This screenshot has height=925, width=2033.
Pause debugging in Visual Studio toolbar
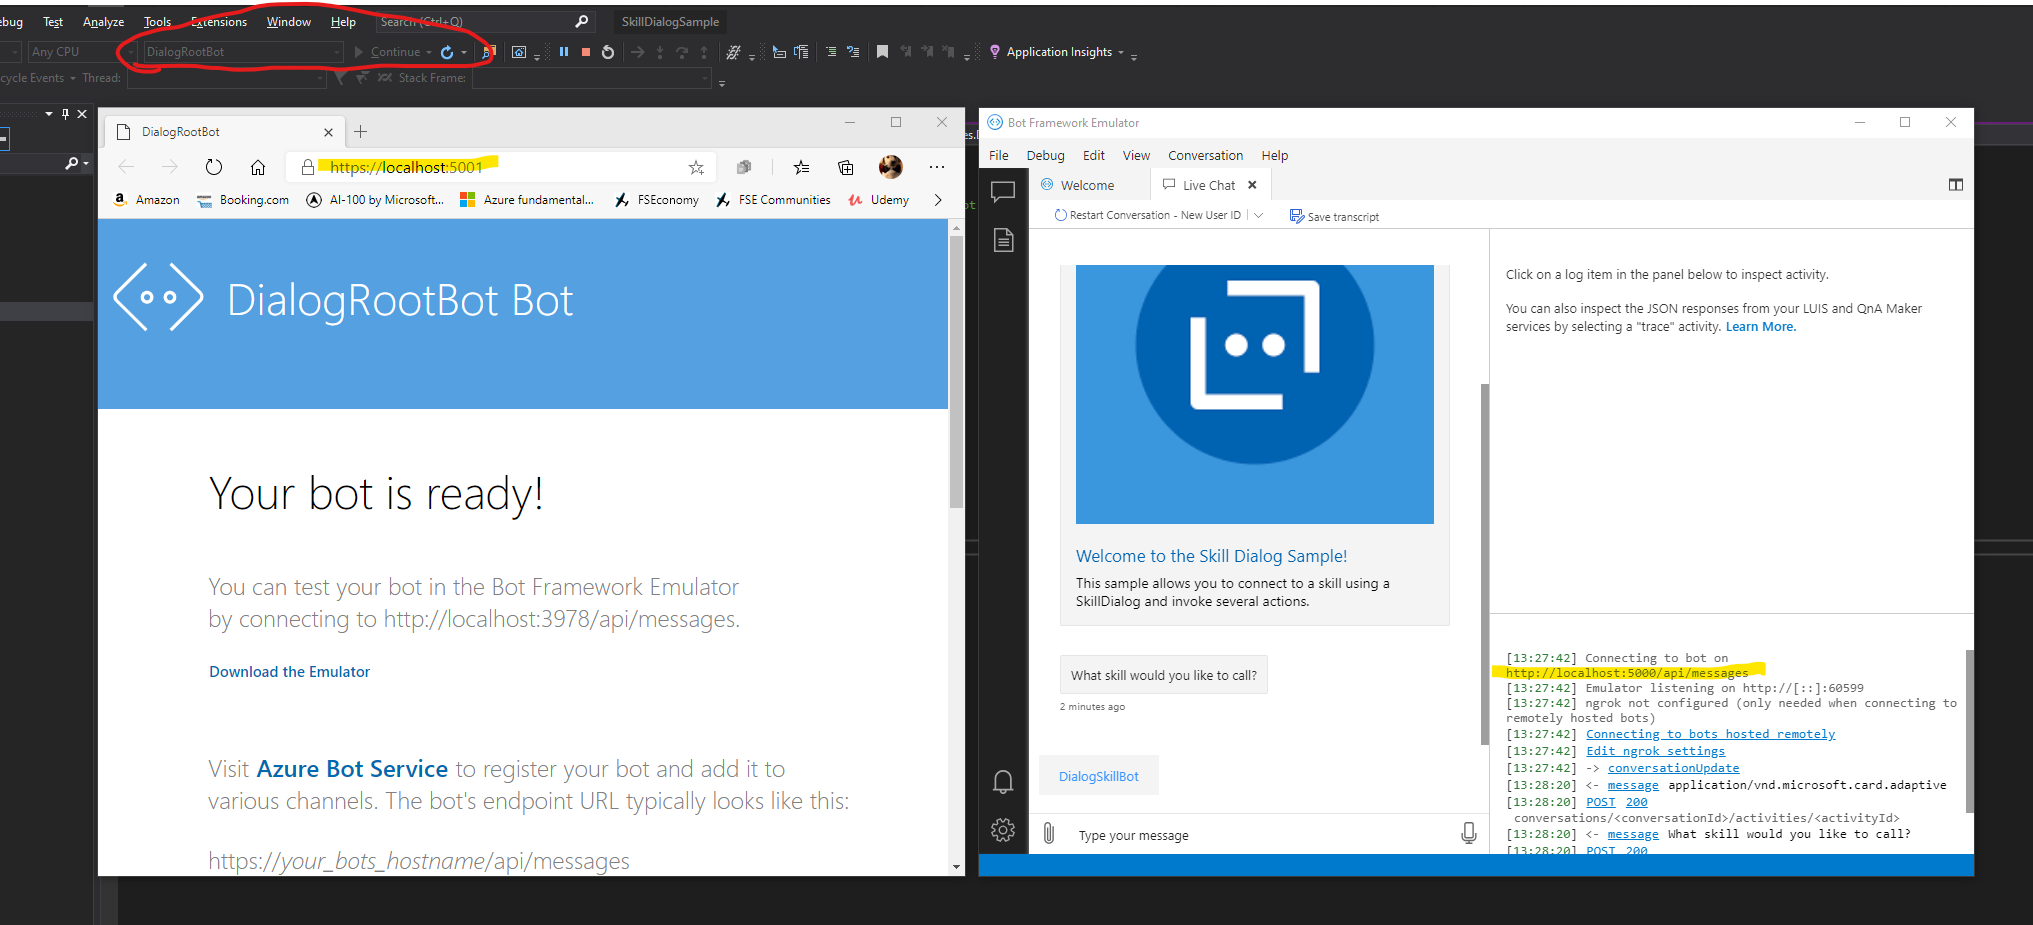pos(564,52)
